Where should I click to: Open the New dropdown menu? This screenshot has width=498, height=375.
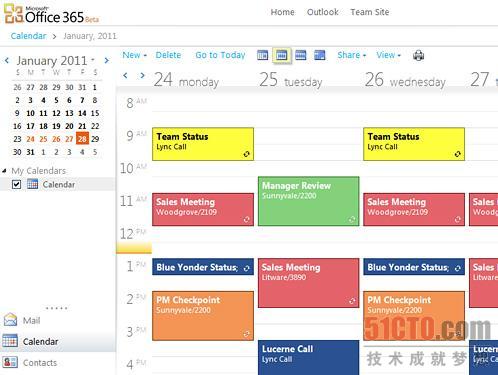[x=134, y=55]
